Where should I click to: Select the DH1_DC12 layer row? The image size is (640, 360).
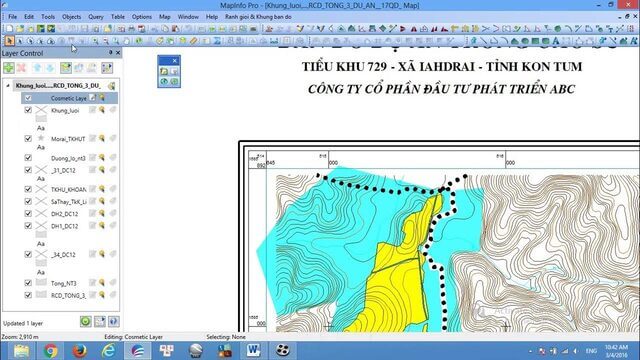click(x=70, y=226)
